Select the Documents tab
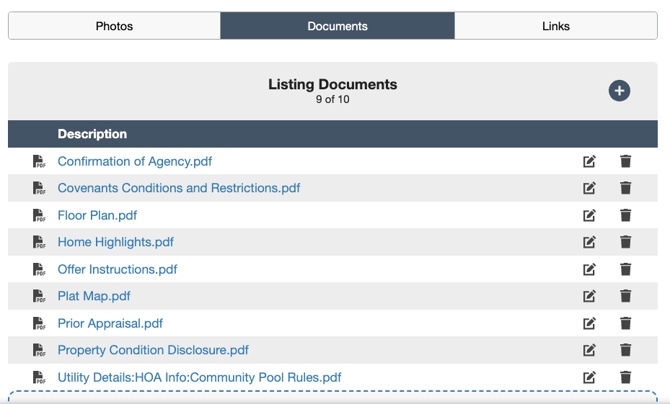Viewport: 670px width, 404px height. pyautogui.click(x=337, y=26)
